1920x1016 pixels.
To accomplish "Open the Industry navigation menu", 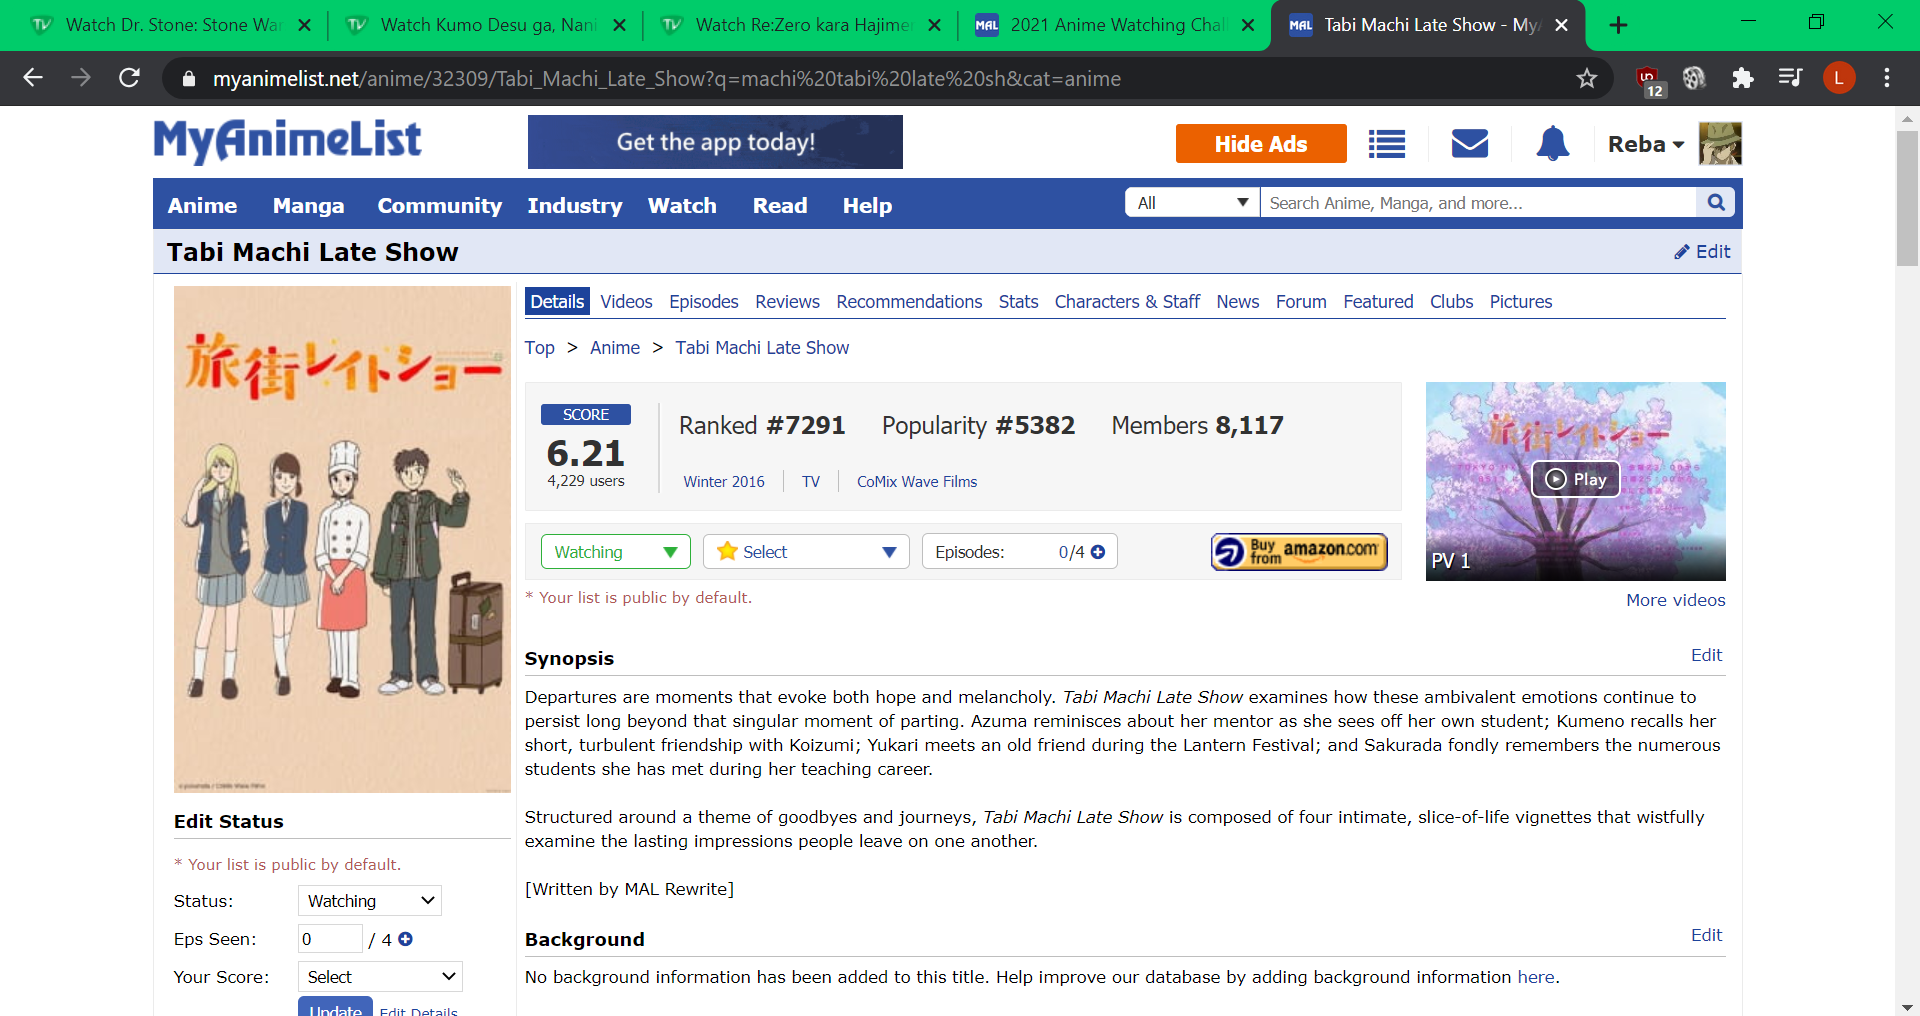I will (575, 206).
